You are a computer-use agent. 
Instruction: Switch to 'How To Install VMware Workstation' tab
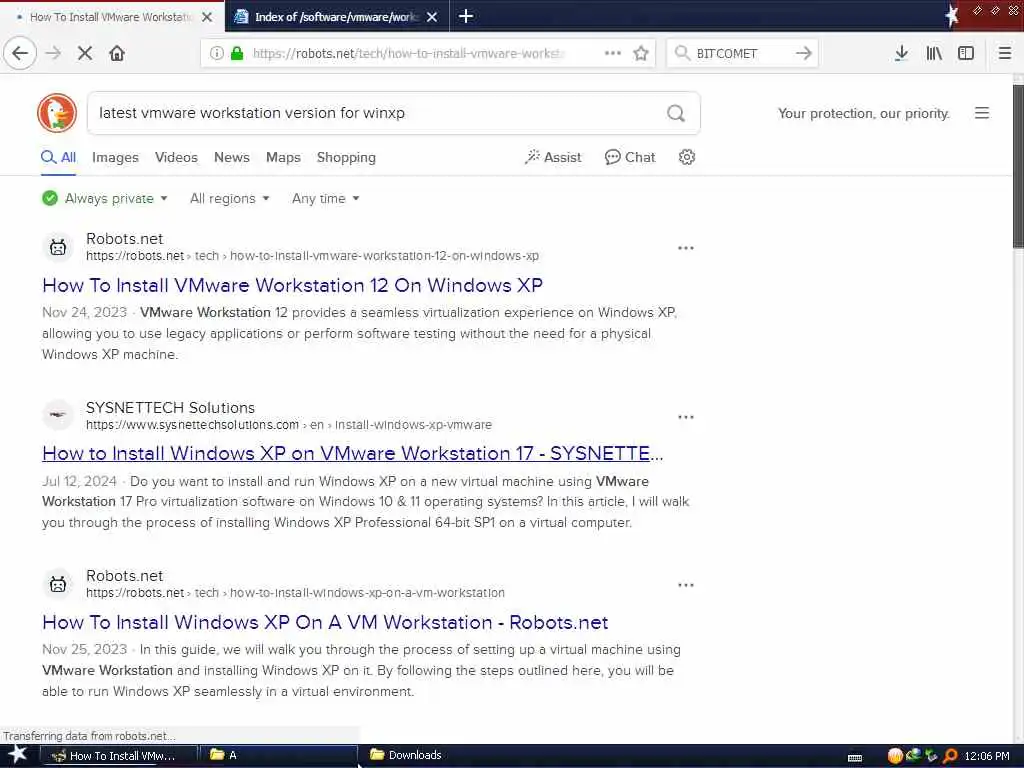point(111,17)
